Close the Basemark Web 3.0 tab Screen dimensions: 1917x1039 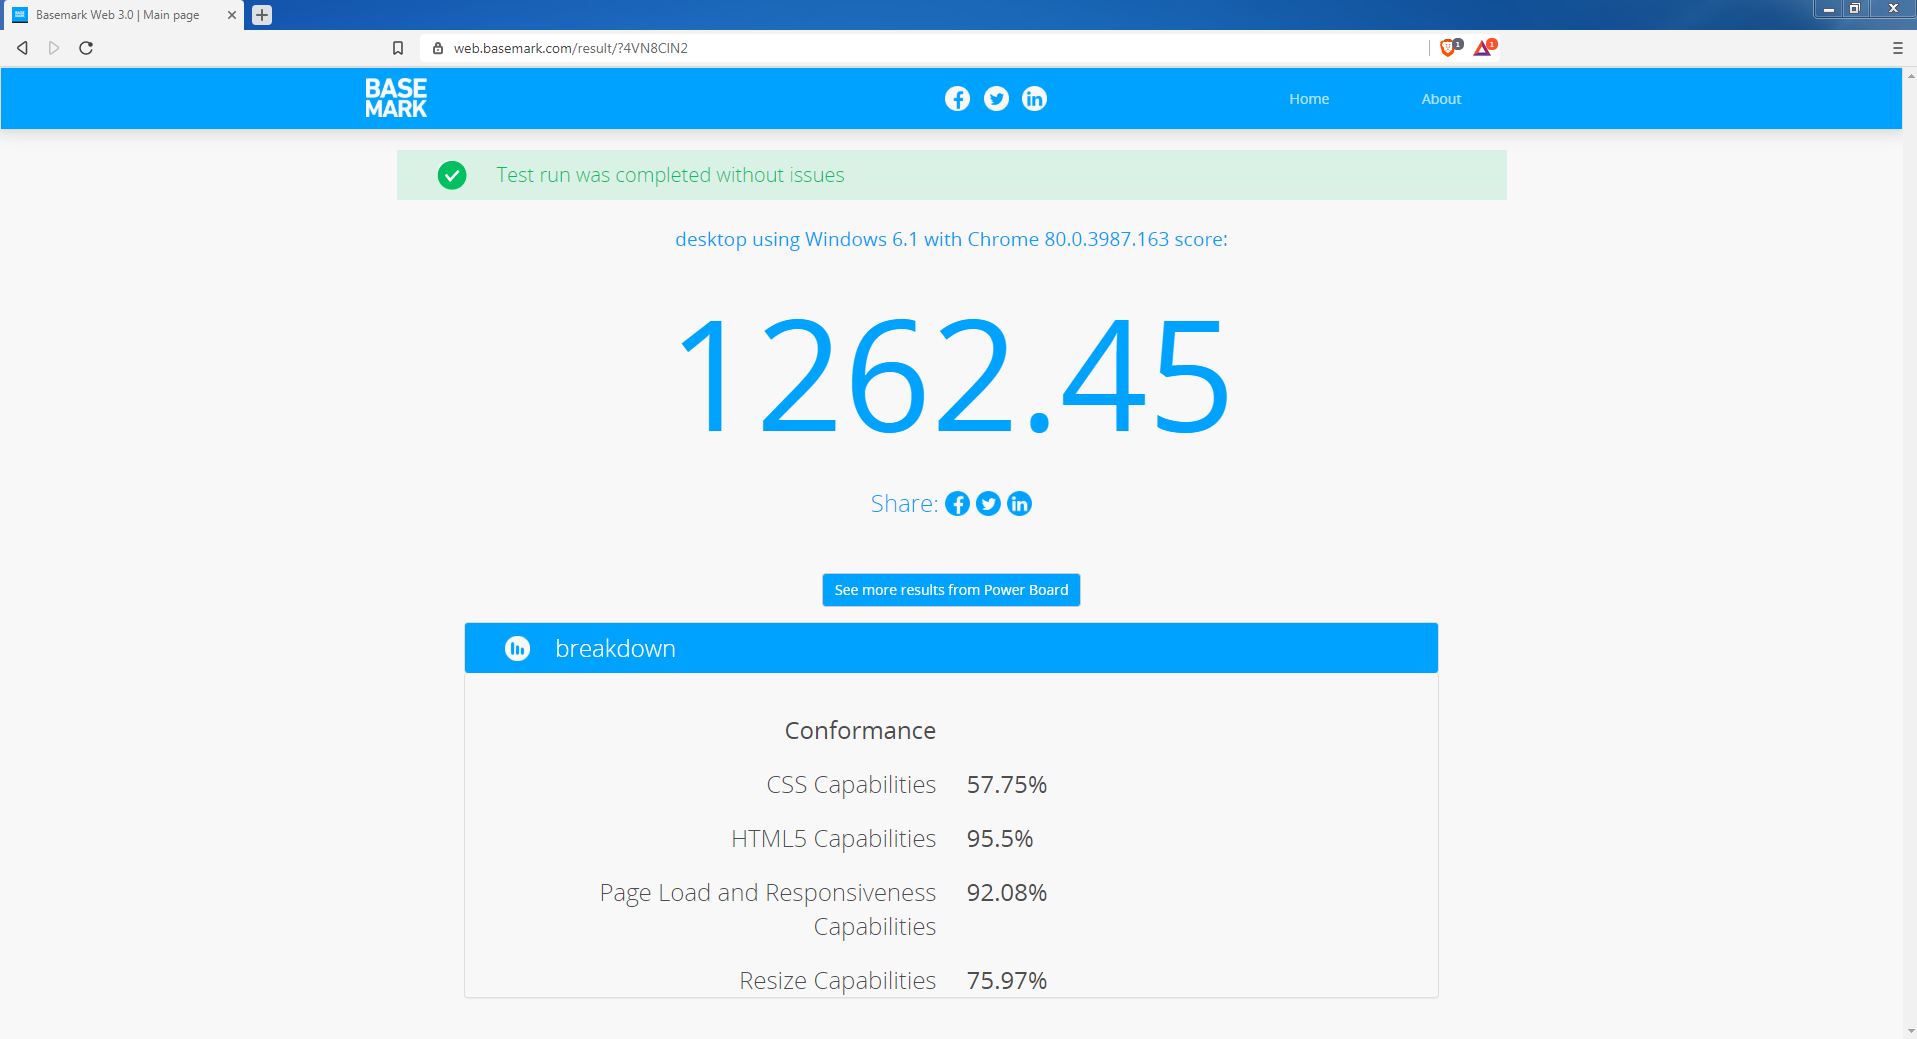[x=231, y=15]
